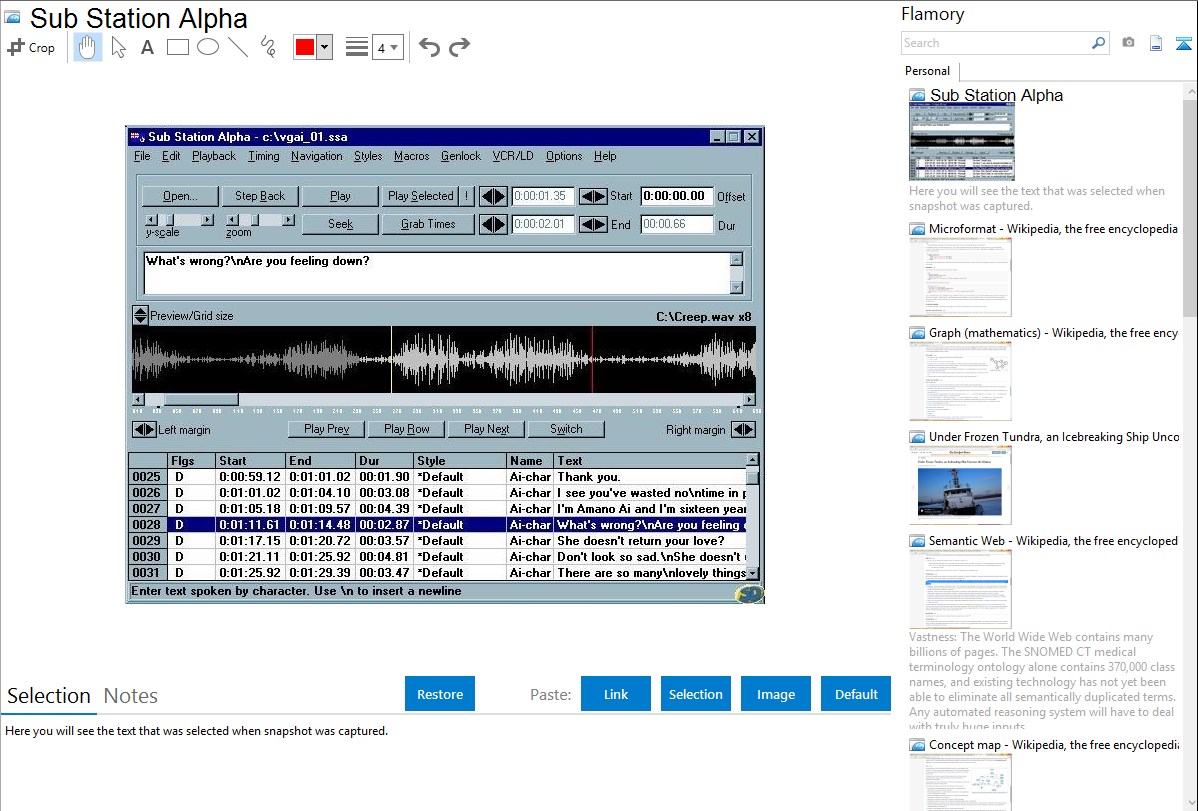Open Under Frozen Tundra snapshot thumbnail

point(960,485)
